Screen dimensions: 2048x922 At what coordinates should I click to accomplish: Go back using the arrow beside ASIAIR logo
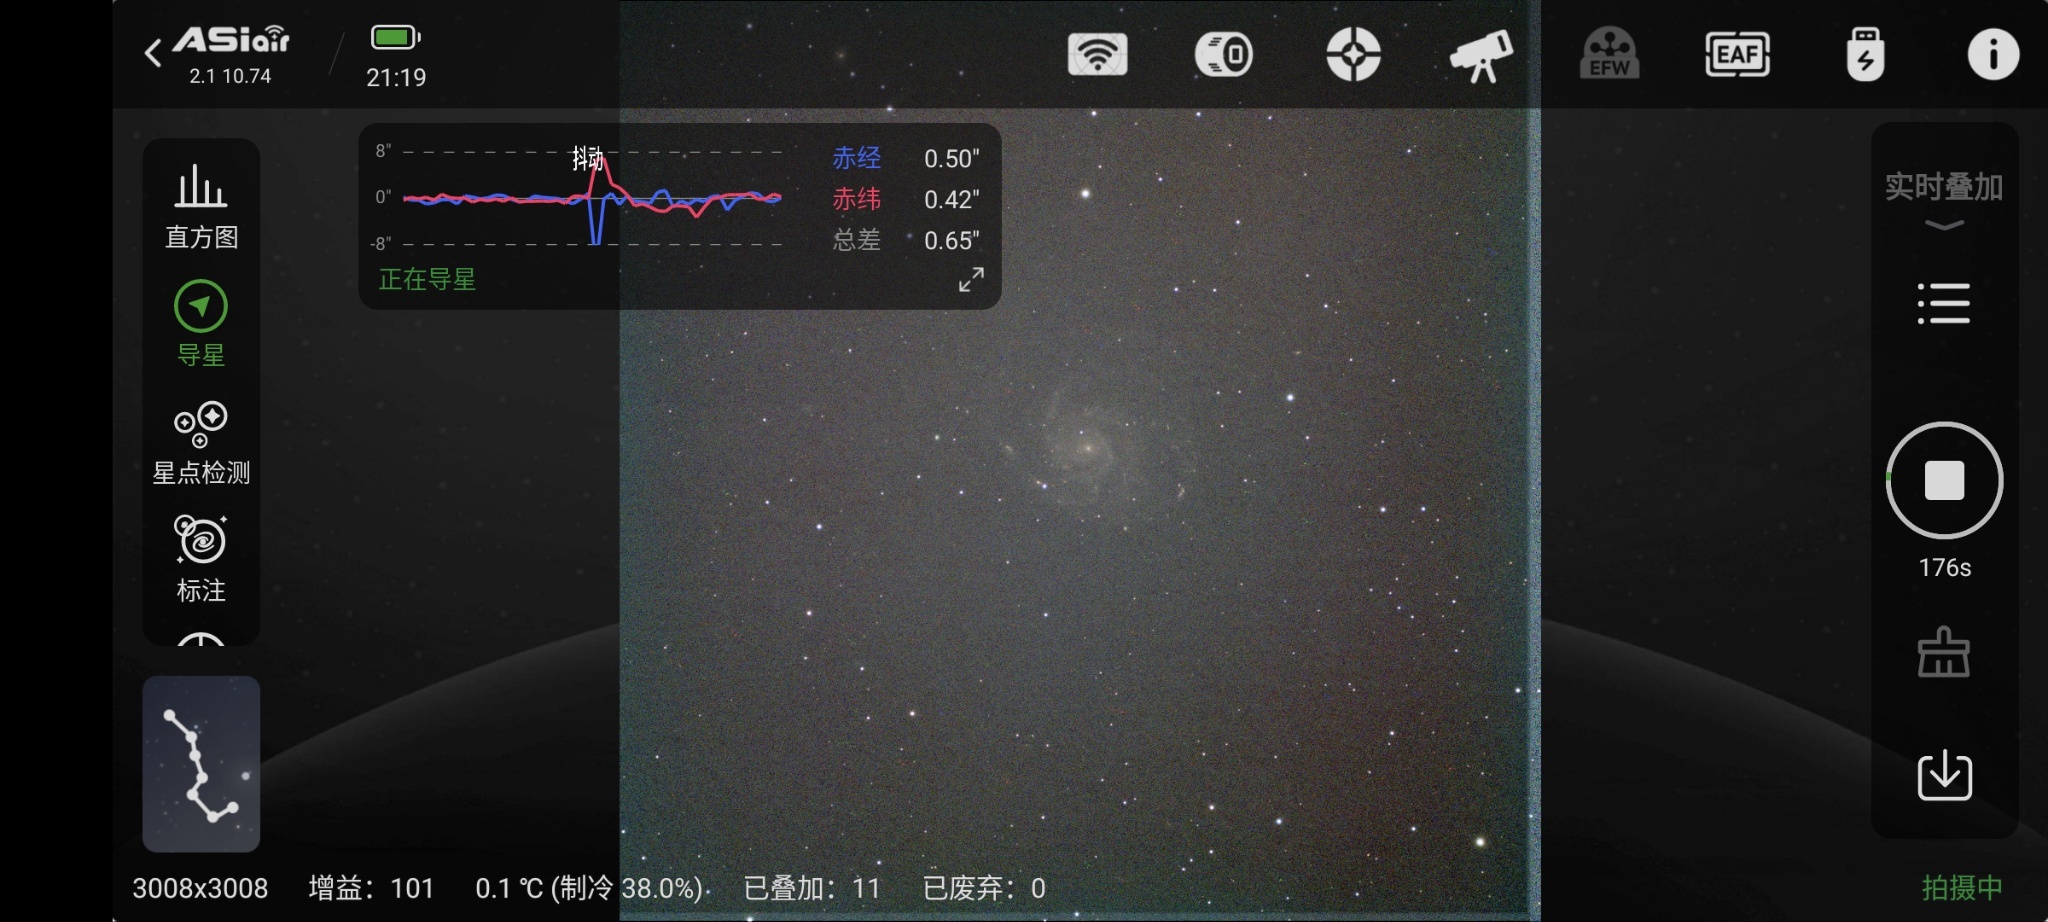153,54
